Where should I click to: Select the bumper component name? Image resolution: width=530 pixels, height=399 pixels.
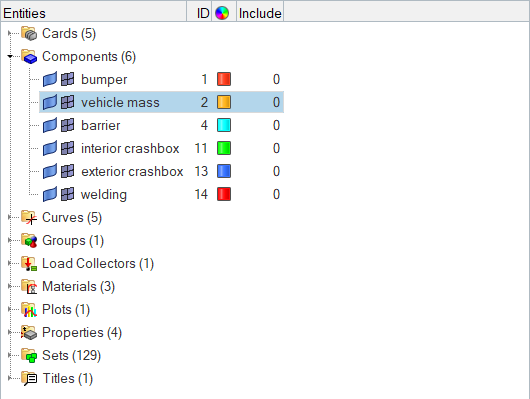pyautogui.click(x=104, y=79)
